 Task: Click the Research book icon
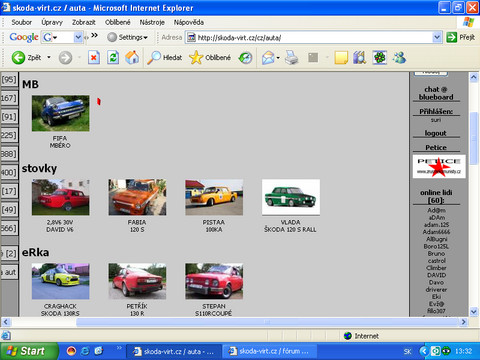click(360, 58)
